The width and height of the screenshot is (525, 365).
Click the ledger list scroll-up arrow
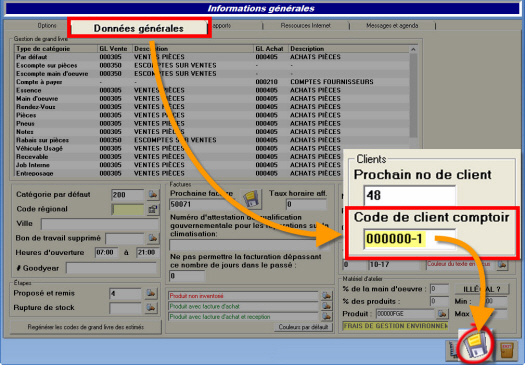tap(413, 50)
